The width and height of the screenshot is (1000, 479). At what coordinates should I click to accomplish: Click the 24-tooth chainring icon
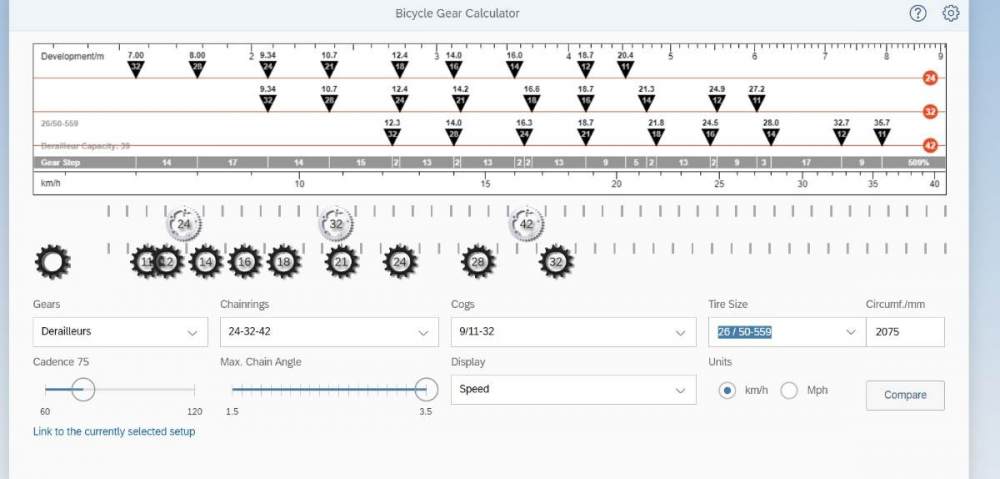pos(183,225)
